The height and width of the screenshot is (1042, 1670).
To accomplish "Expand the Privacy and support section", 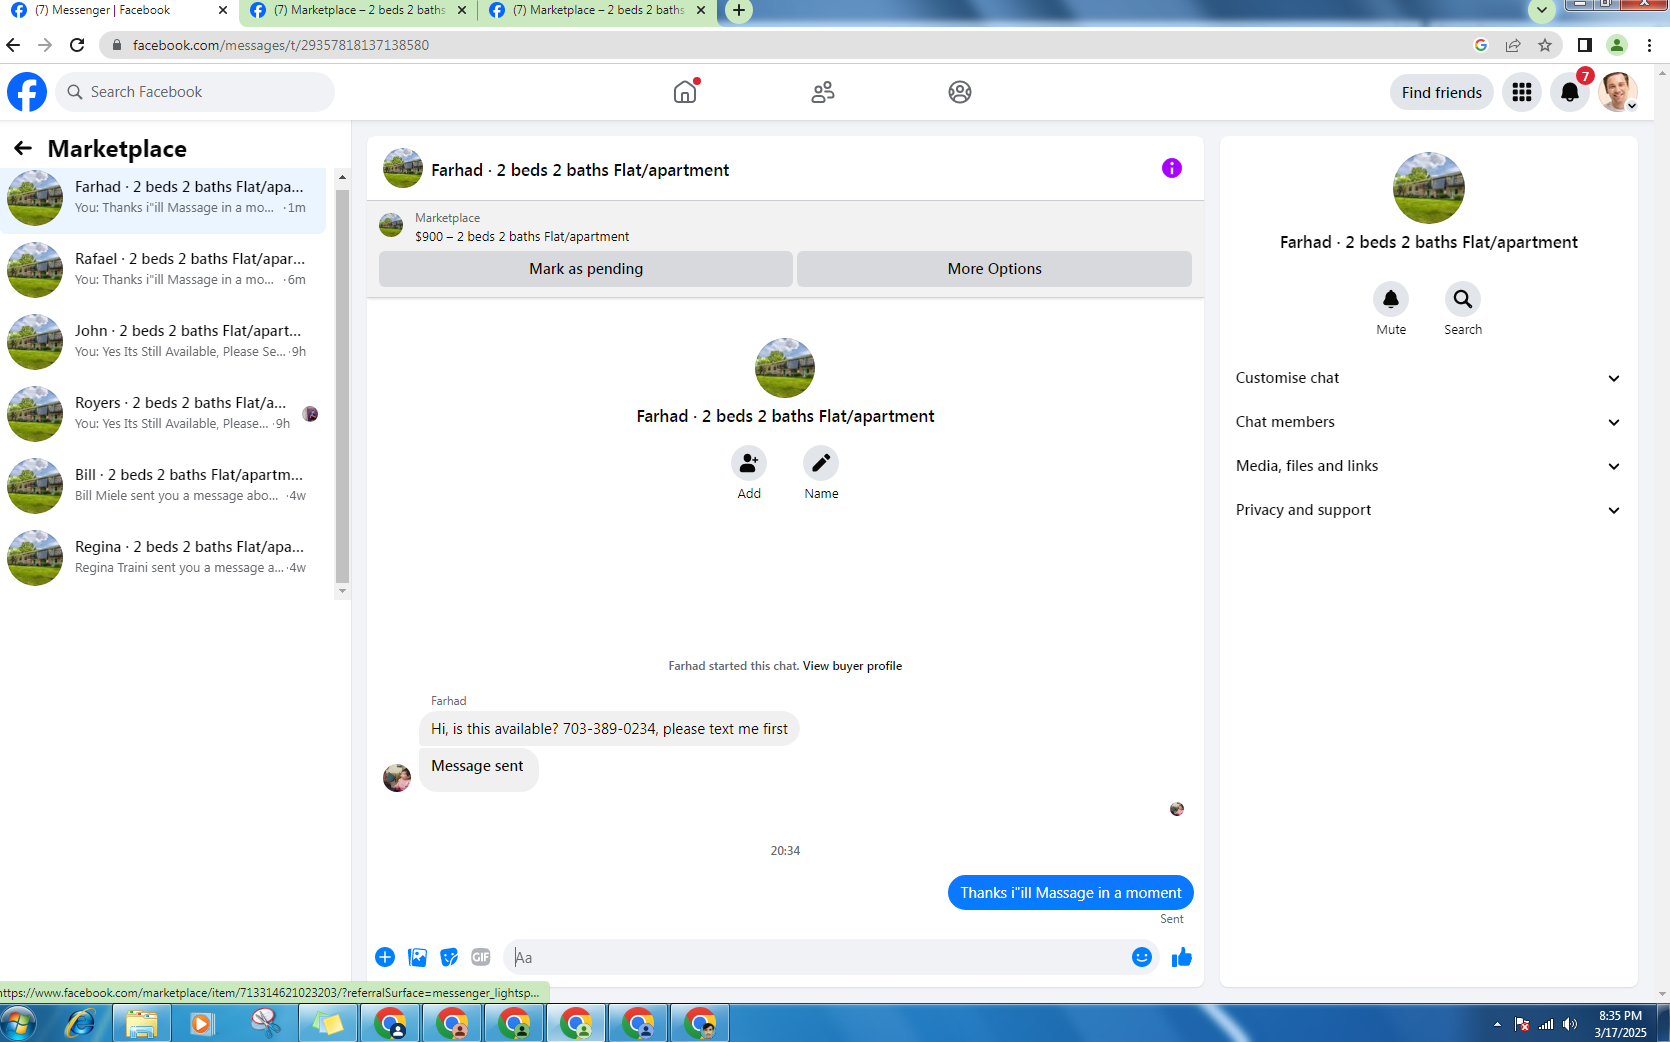I will pos(1428,510).
